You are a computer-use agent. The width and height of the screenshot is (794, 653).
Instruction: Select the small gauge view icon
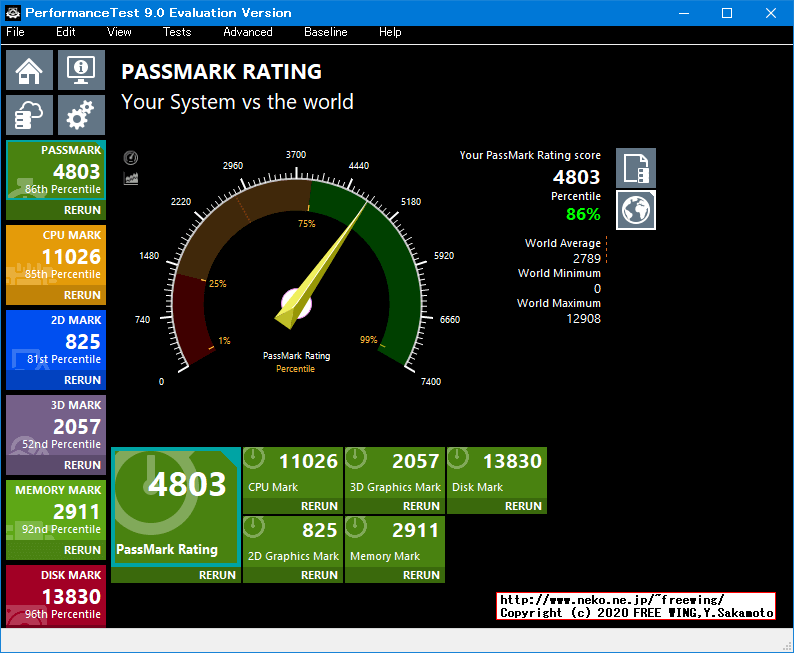pos(131,158)
